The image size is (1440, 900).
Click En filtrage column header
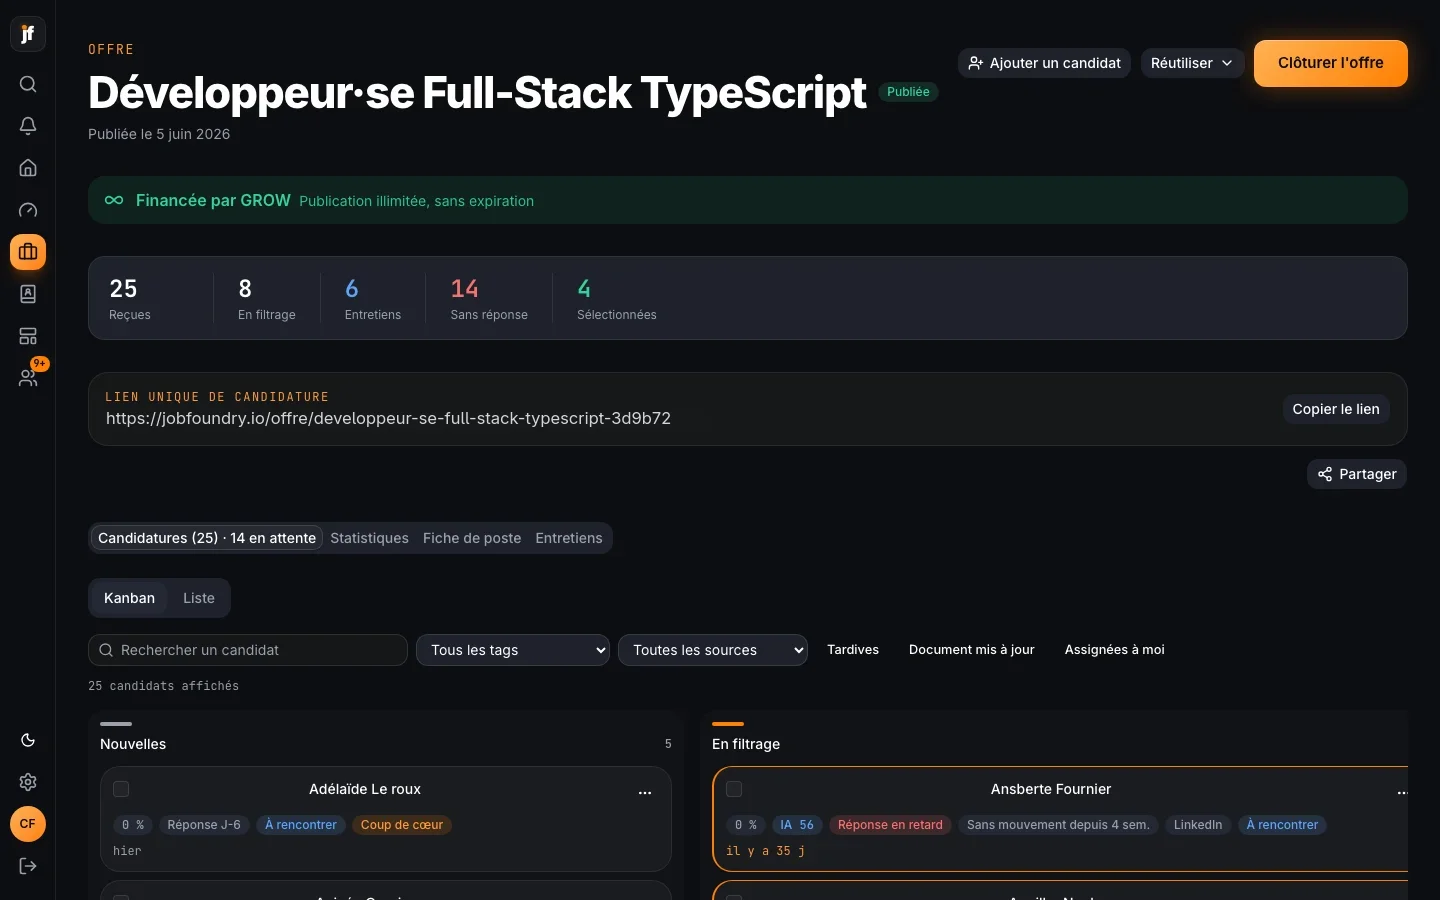[x=746, y=744]
